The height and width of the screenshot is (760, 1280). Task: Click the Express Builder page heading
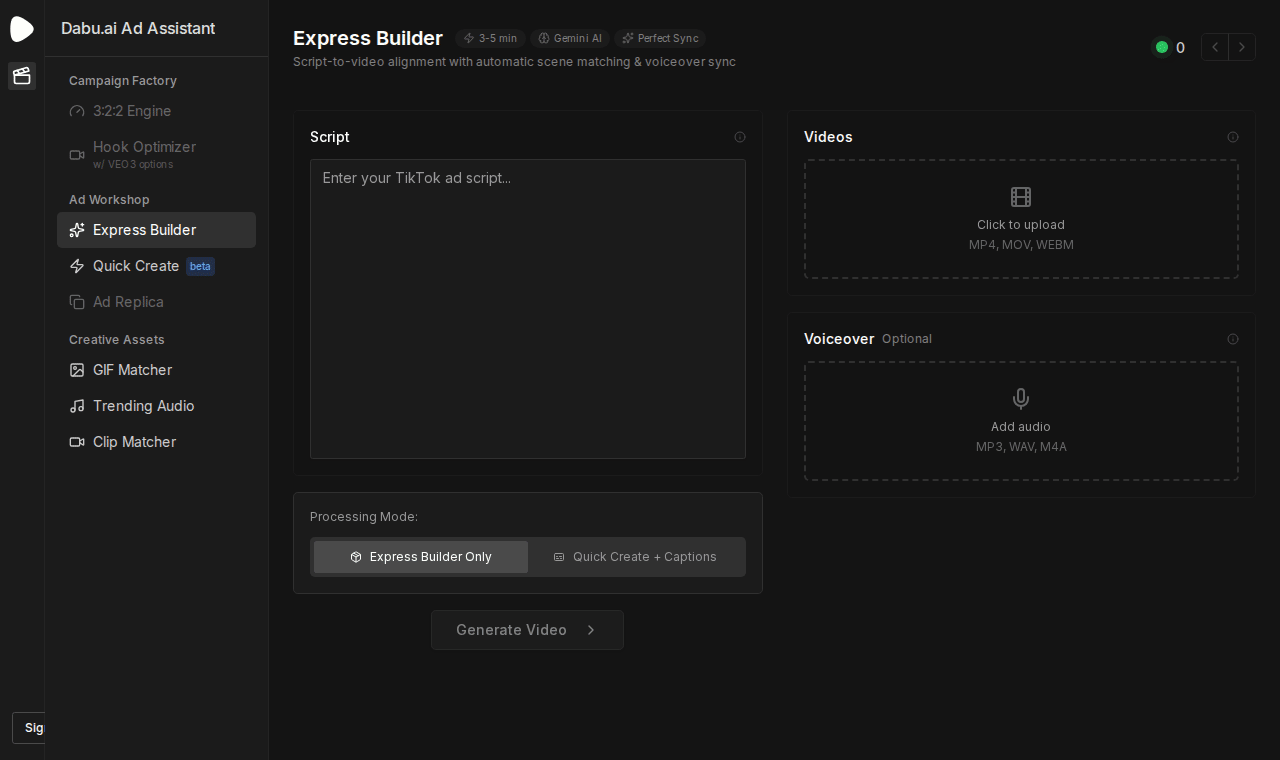[368, 39]
